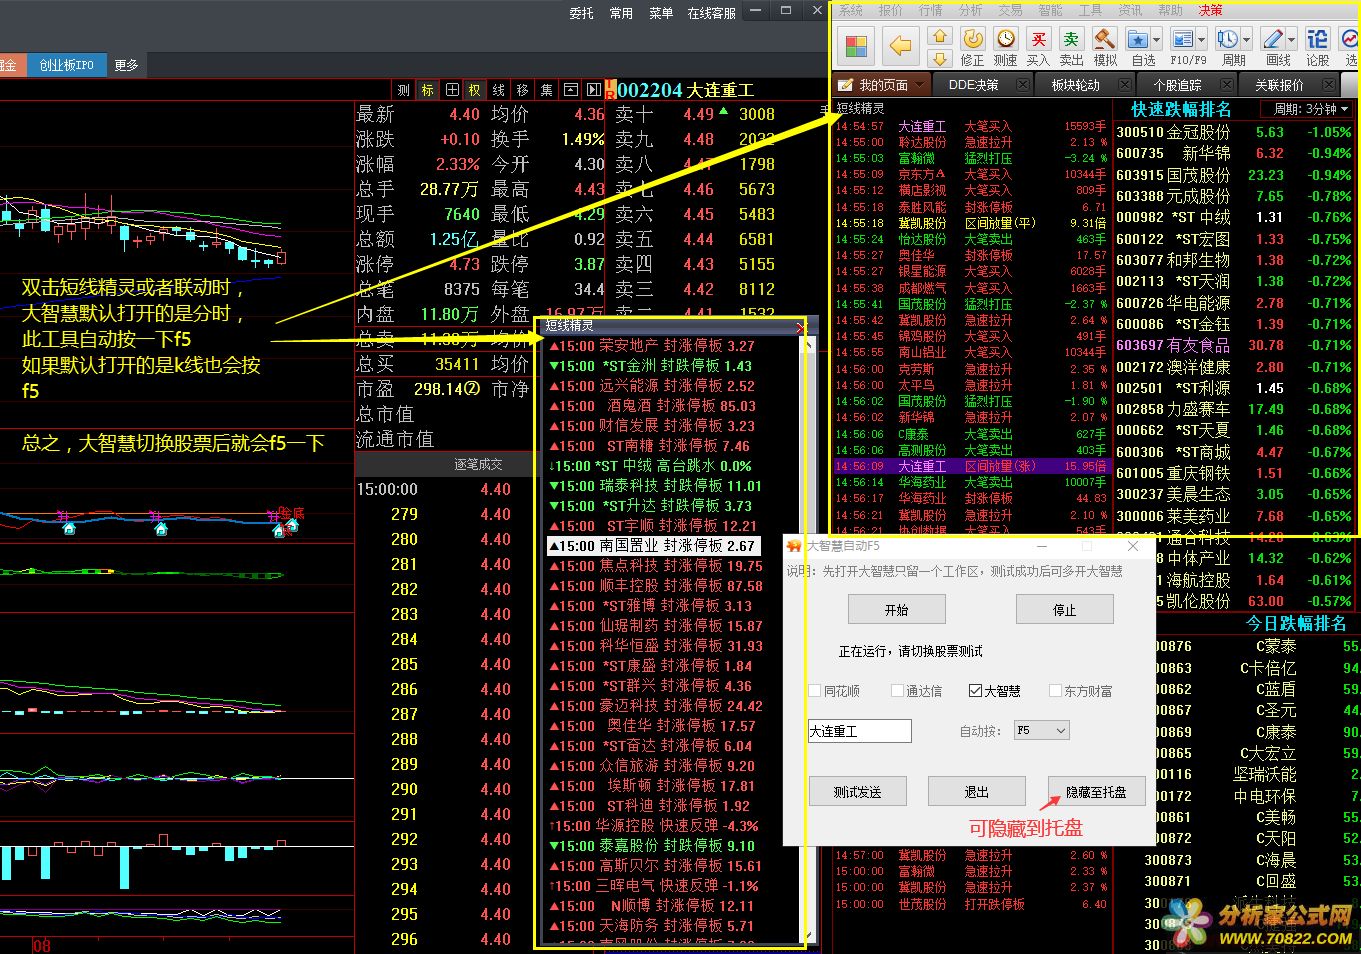Click the 自选 favorites folder icon

point(1138,39)
